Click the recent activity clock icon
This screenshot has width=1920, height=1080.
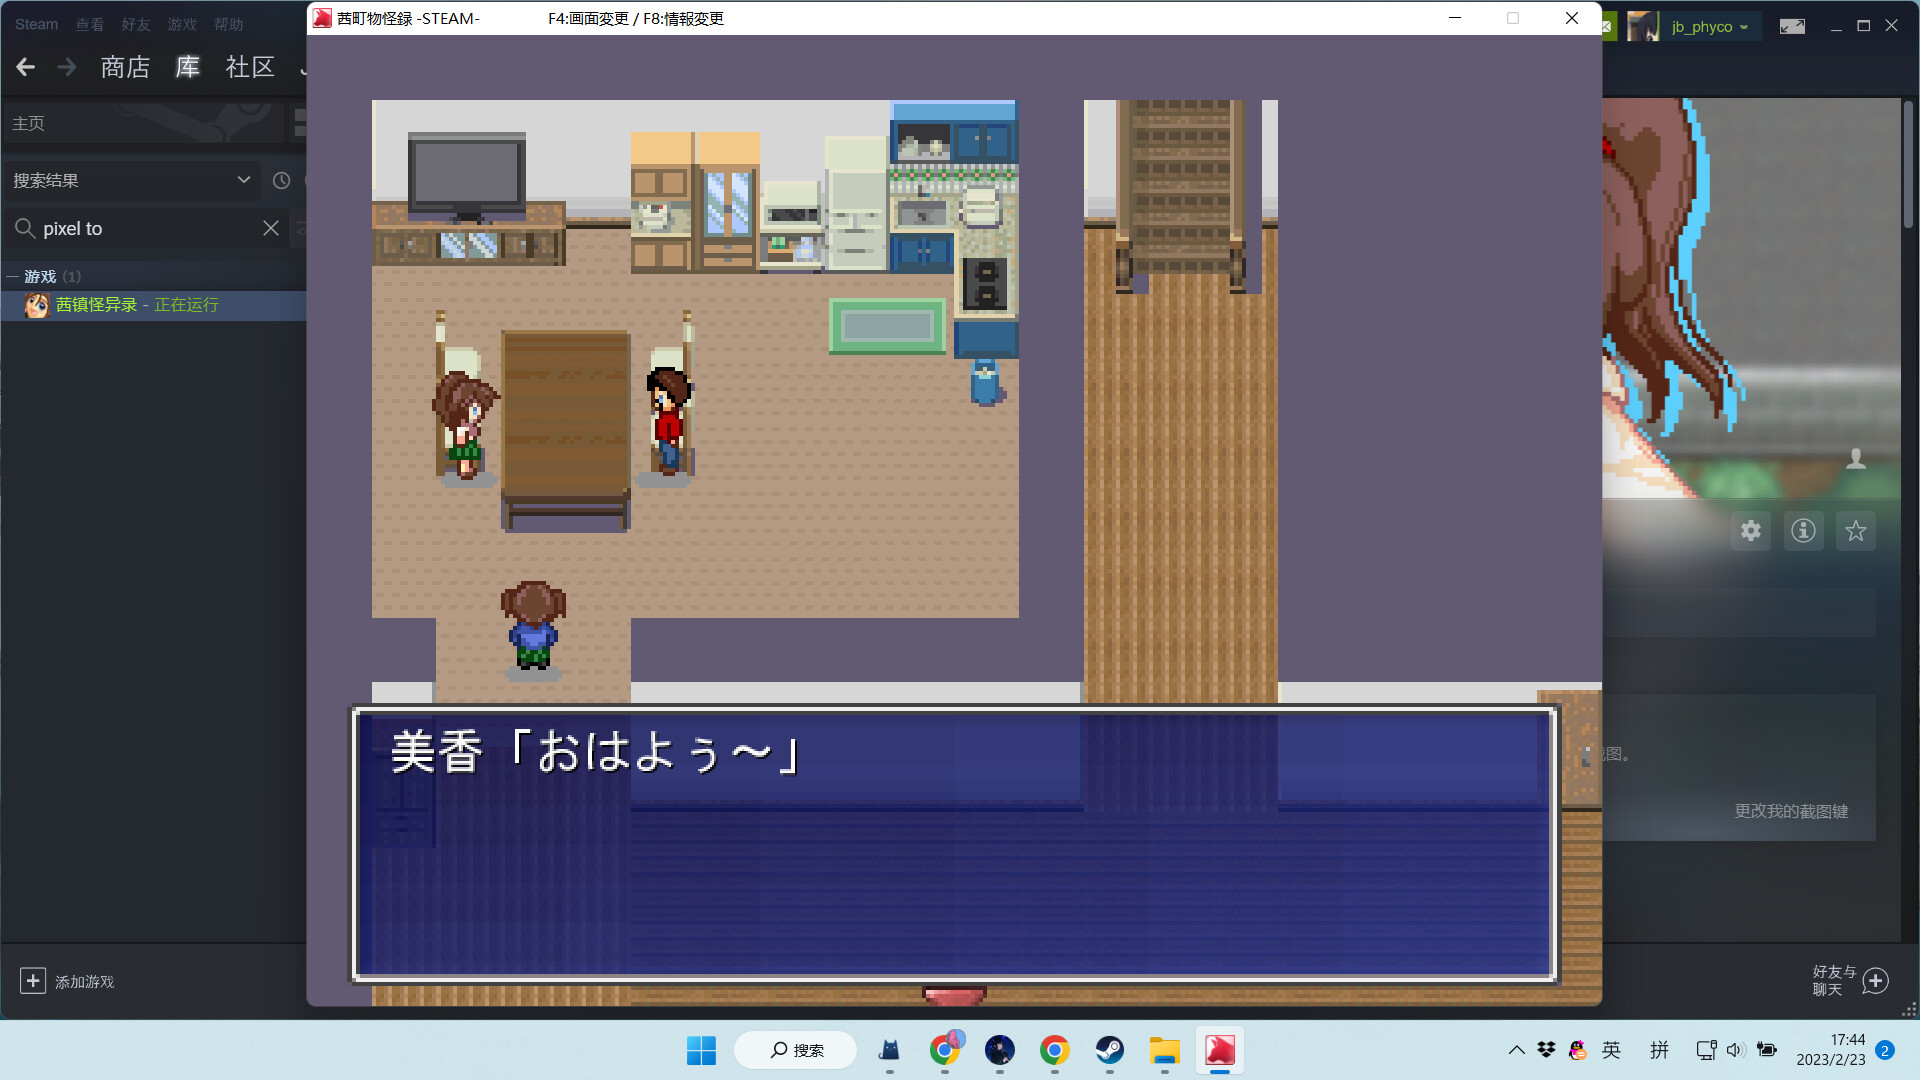pos(282,180)
